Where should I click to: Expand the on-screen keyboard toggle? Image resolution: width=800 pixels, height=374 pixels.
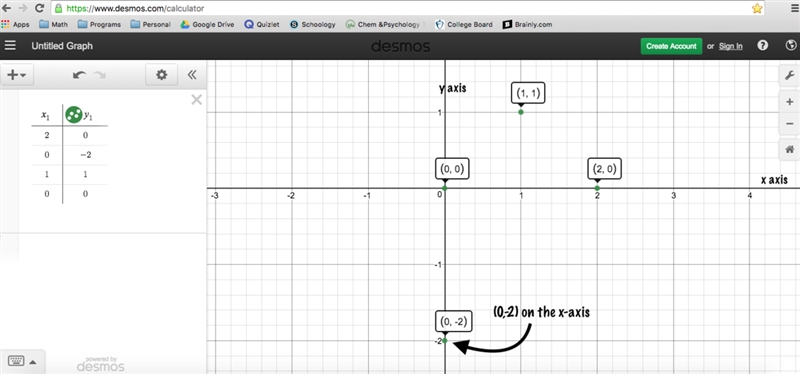tap(22, 361)
